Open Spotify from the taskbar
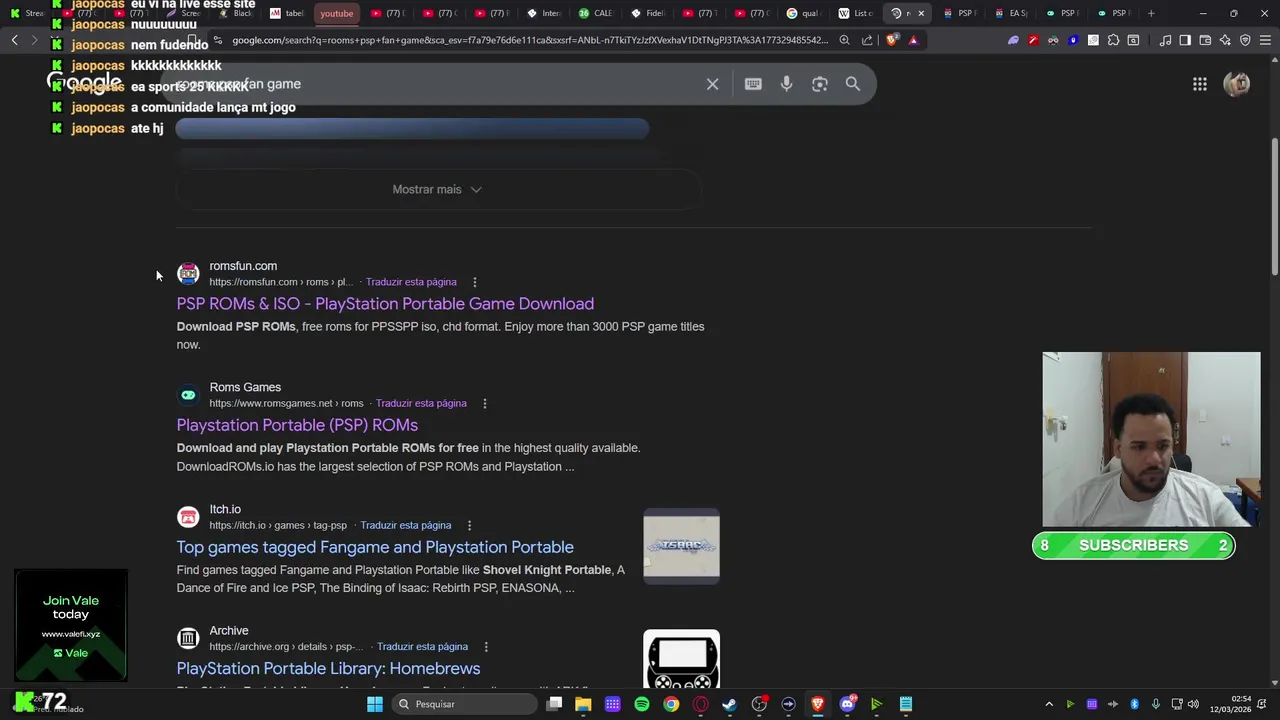The width and height of the screenshot is (1280, 720). (x=642, y=704)
